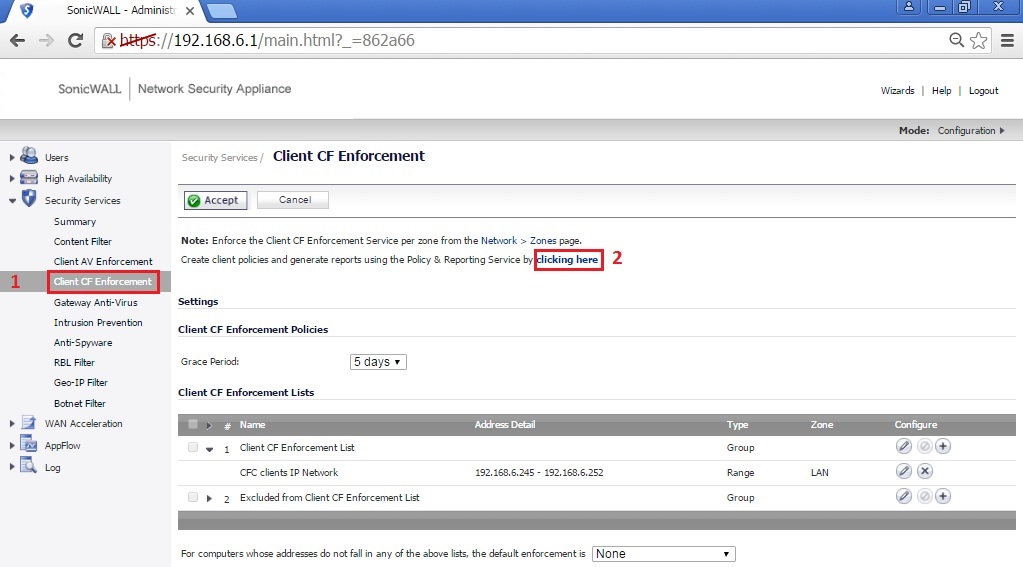Edit the CFC clients IP Network range
Viewport: 1023px width, 567px height.
click(903, 472)
